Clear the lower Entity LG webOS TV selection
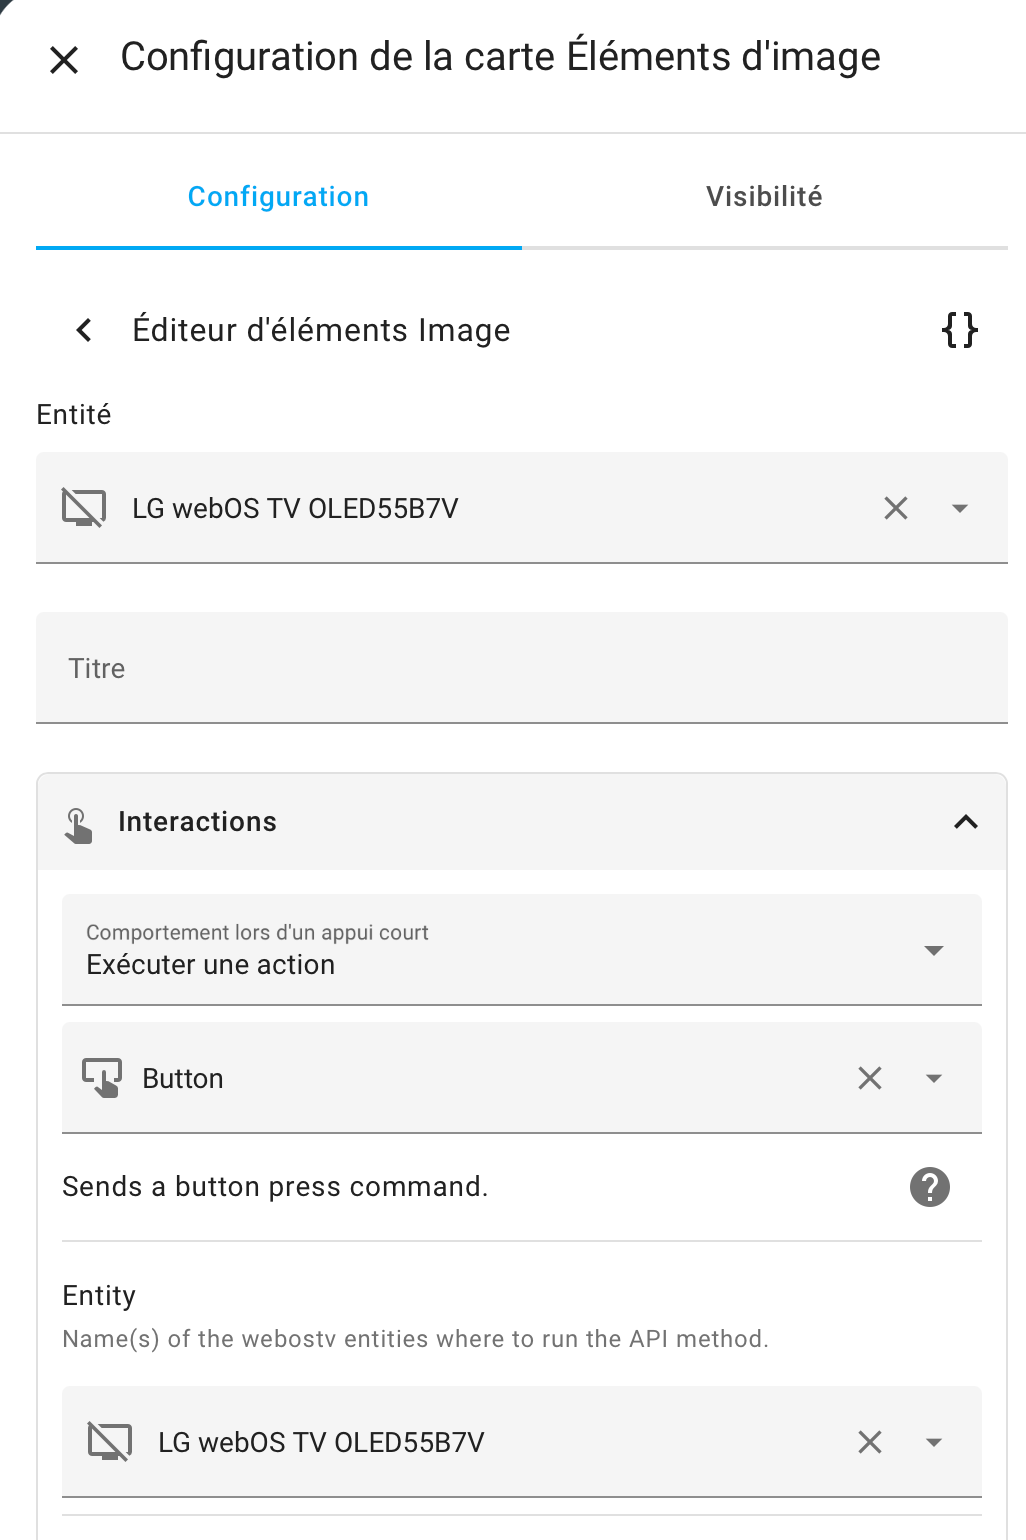 coord(870,1442)
